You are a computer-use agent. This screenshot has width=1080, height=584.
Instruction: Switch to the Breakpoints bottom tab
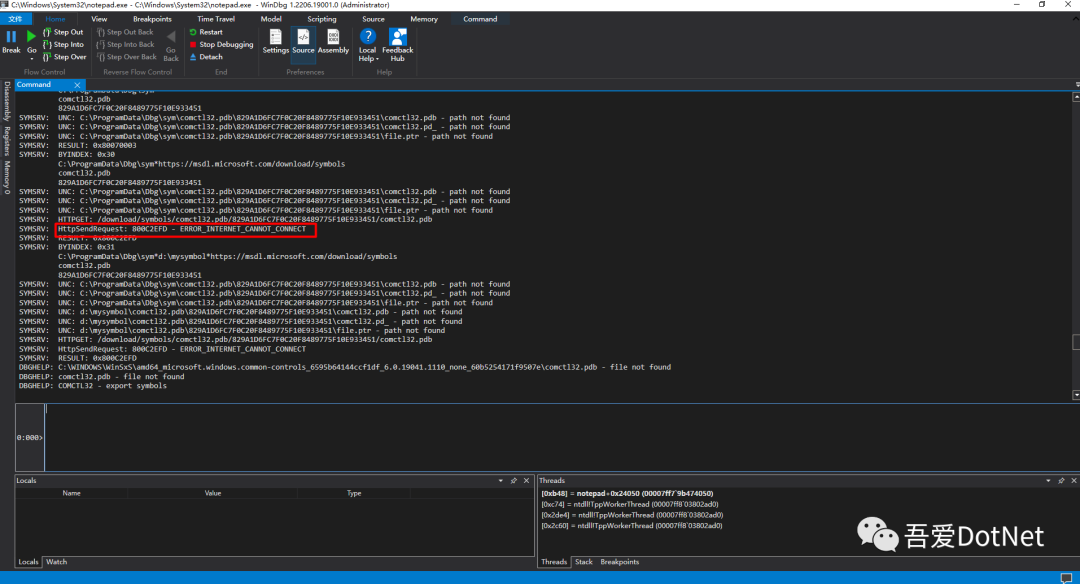tap(619, 562)
